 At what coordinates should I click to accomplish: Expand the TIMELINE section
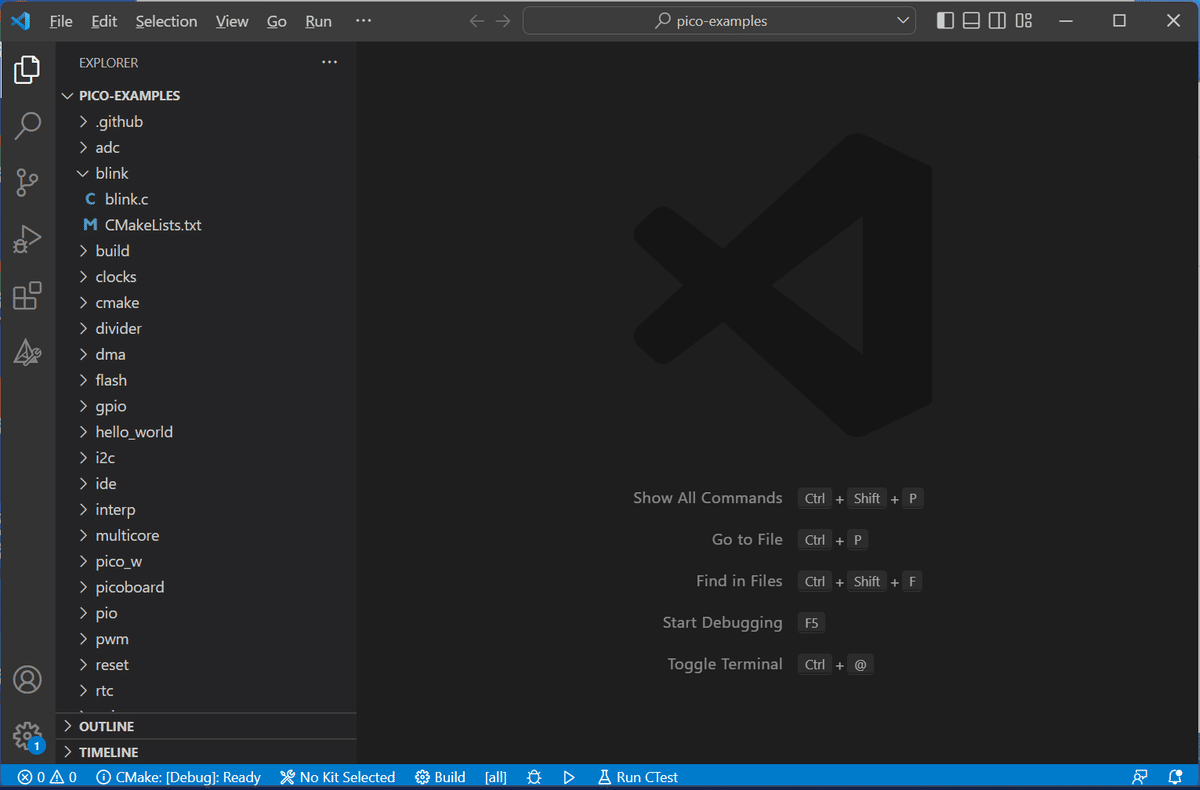(x=206, y=752)
